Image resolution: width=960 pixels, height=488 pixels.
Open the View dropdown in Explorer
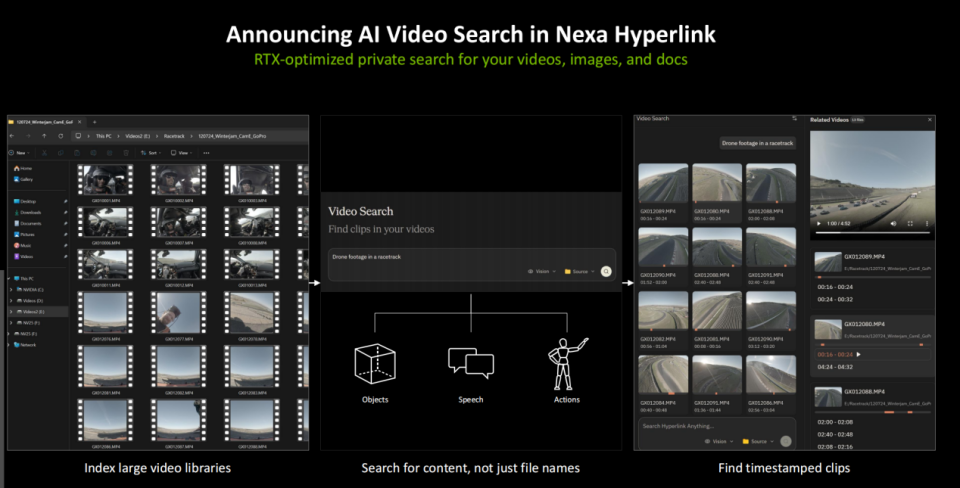pyautogui.click(x=181, y=152)
